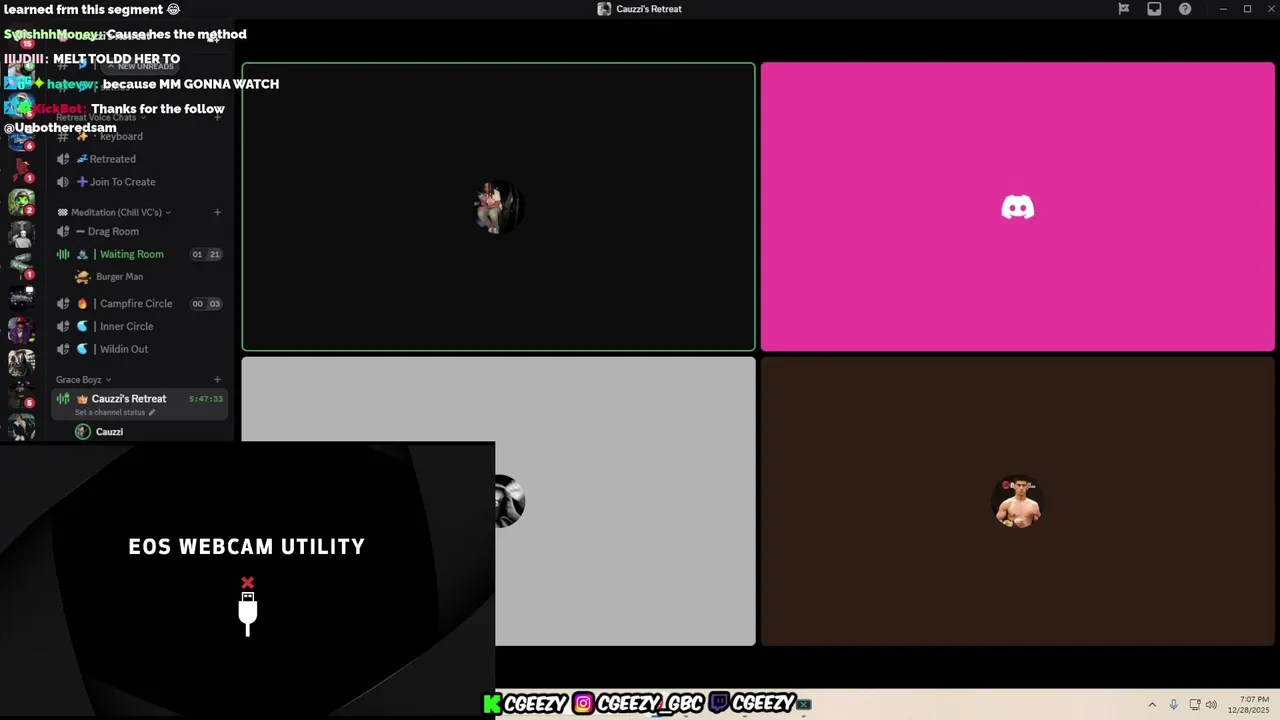Add a channel to Grace Boyz category

pyautogui.click(x=217, y=380)
